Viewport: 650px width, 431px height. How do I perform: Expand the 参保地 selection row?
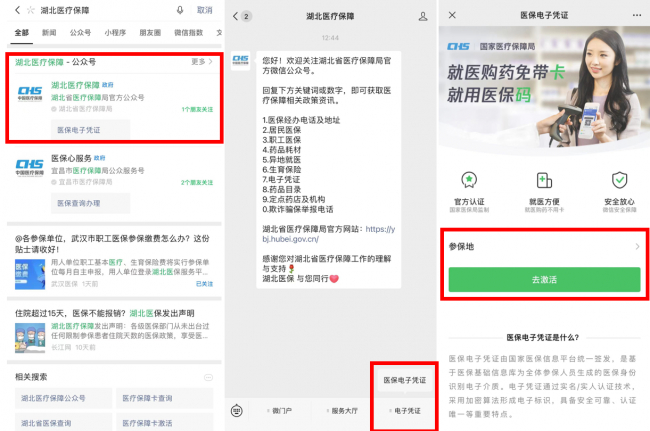[544, 247]
